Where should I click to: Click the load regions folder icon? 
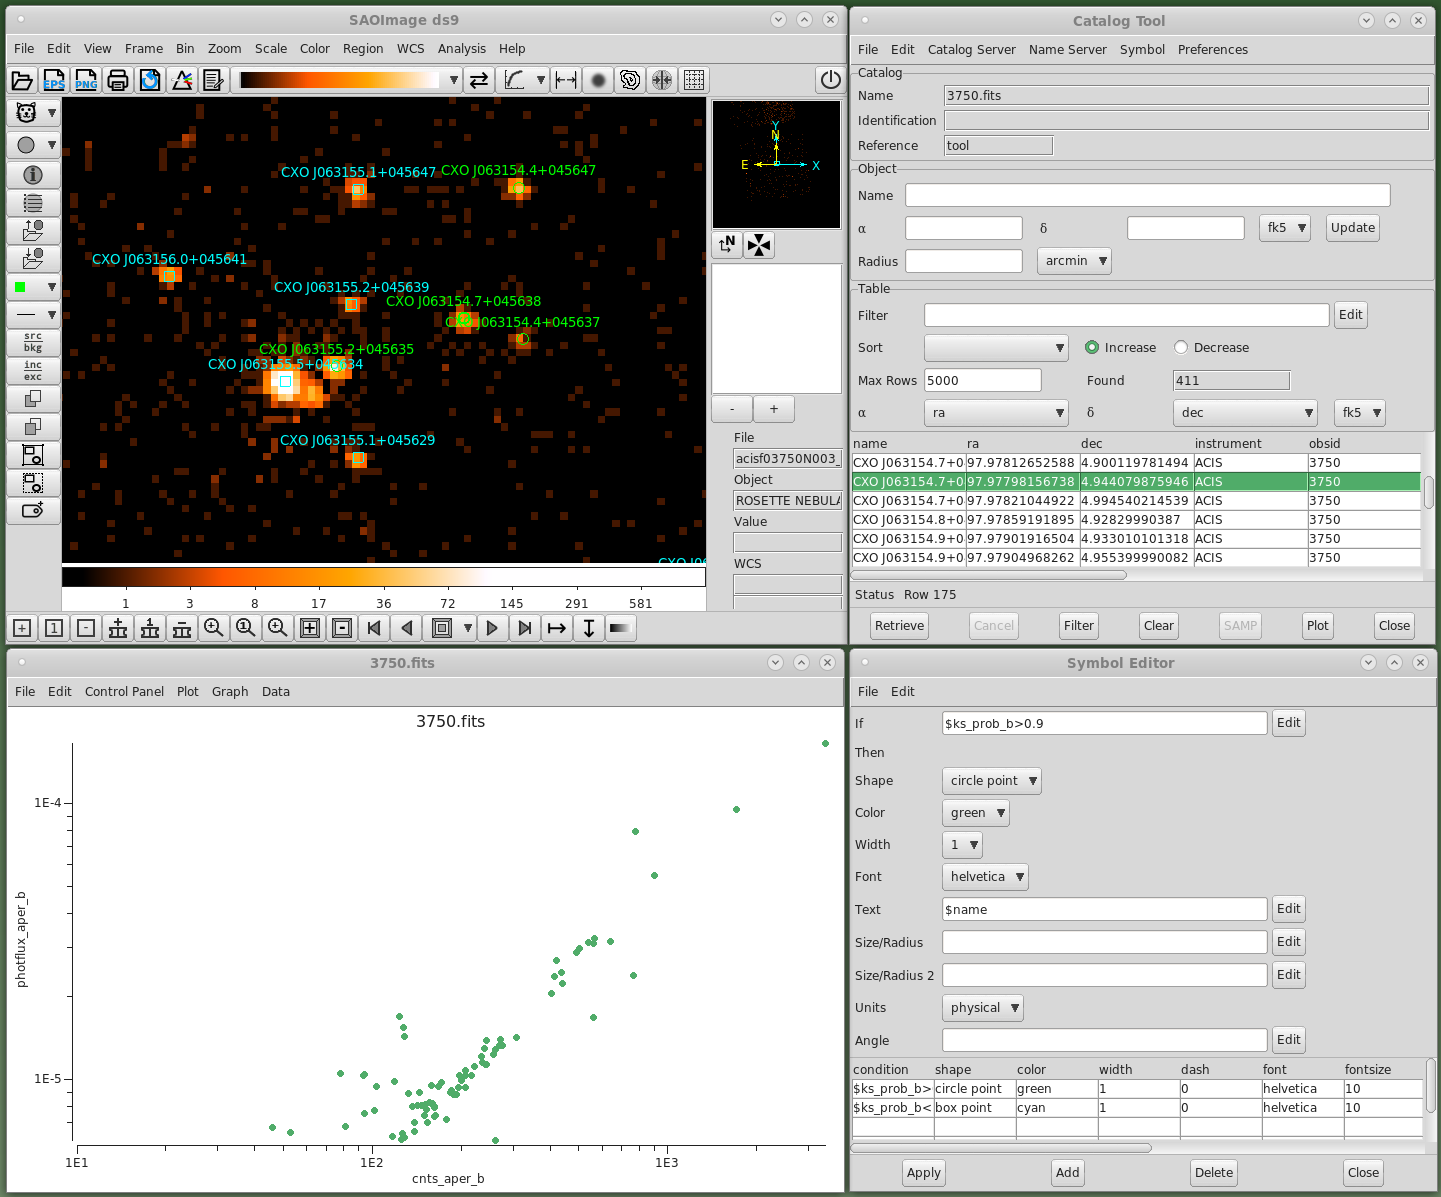[x=33, y=231]
